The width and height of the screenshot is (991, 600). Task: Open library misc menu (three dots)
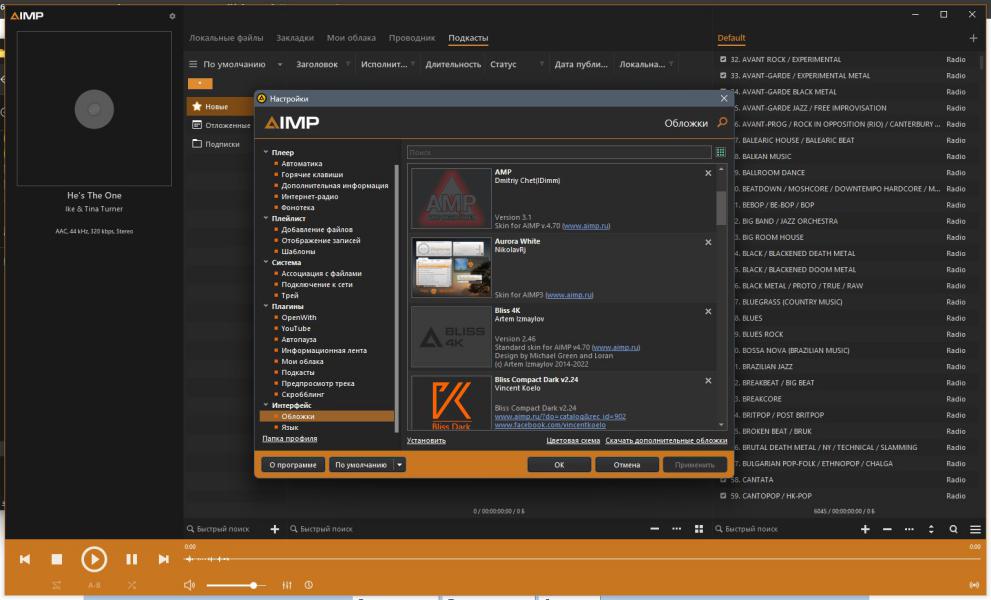point(676,529)
